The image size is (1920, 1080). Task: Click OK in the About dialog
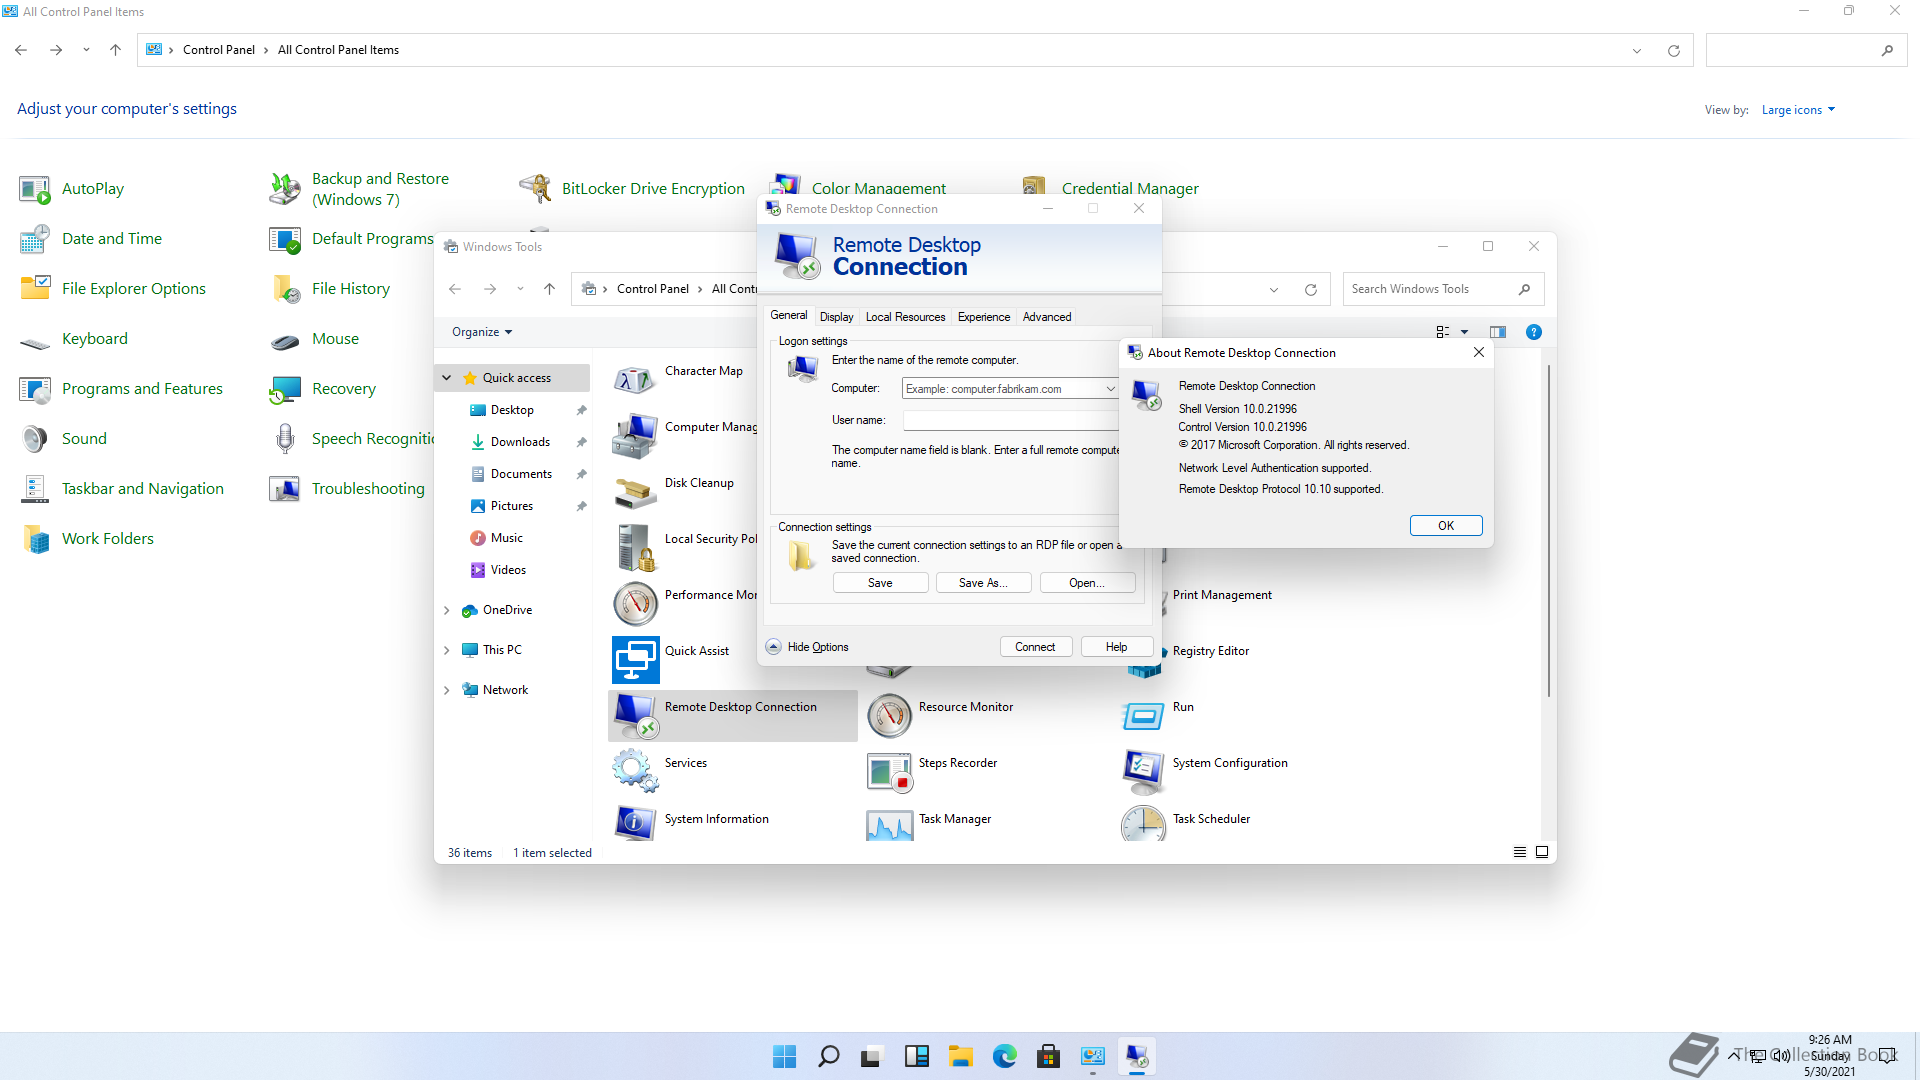click(x=1445, y=526)
